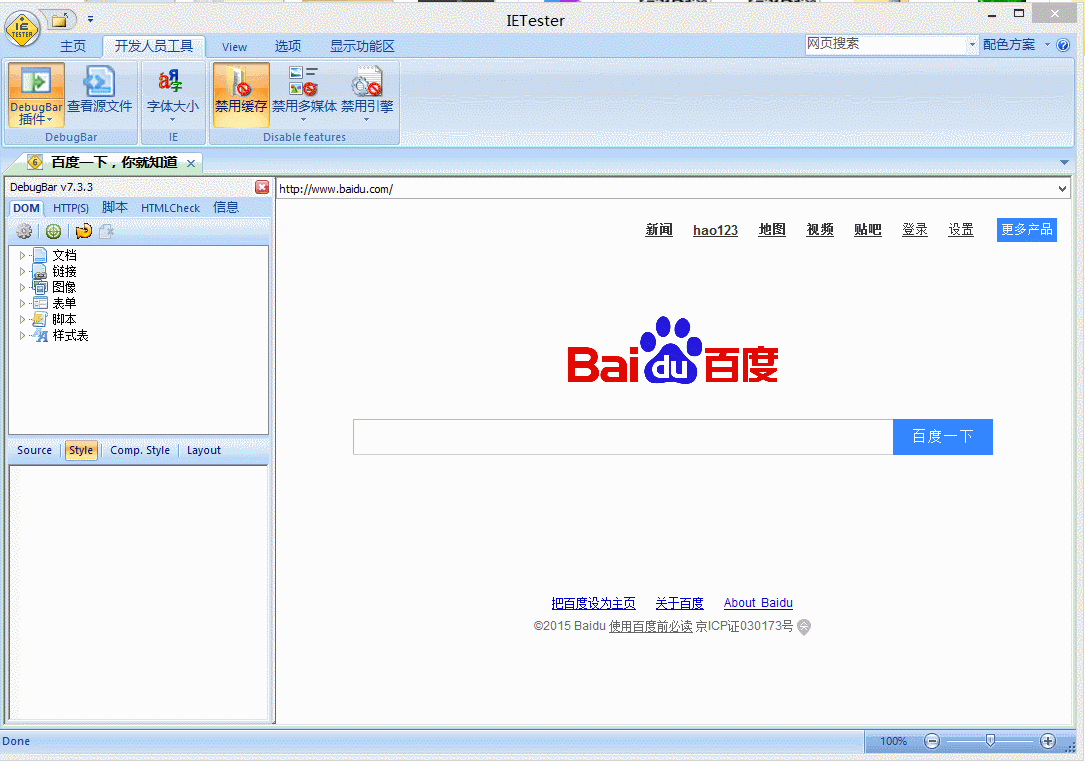Open the 地图 link
Screen dimensions: 1085x763
[772, 230]
